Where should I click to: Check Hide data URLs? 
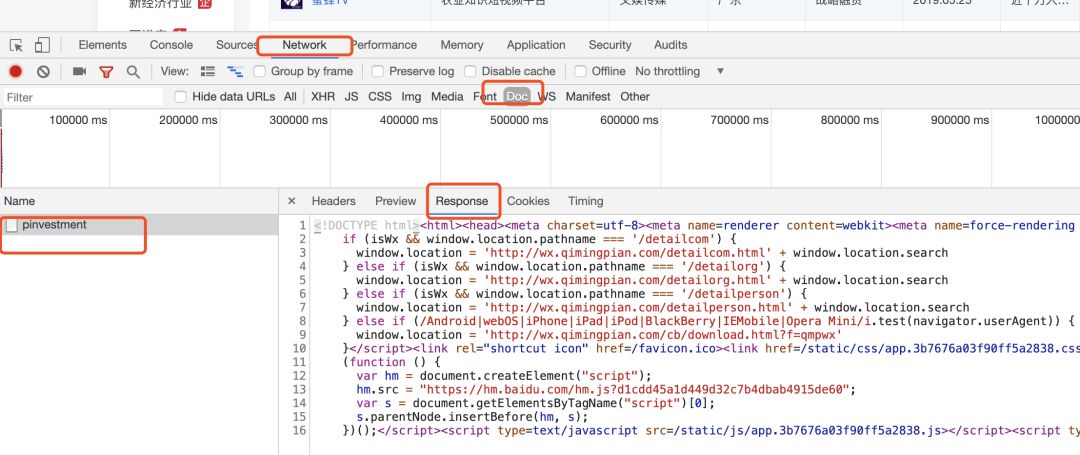(180, 96)
